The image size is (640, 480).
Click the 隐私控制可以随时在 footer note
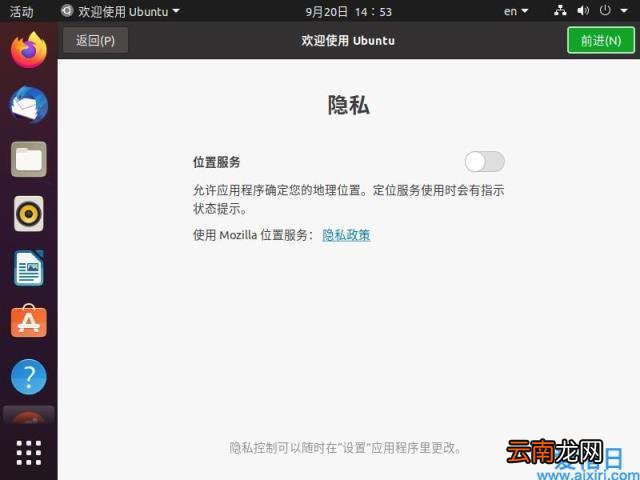pyautogui.click(x=346, y=448)
